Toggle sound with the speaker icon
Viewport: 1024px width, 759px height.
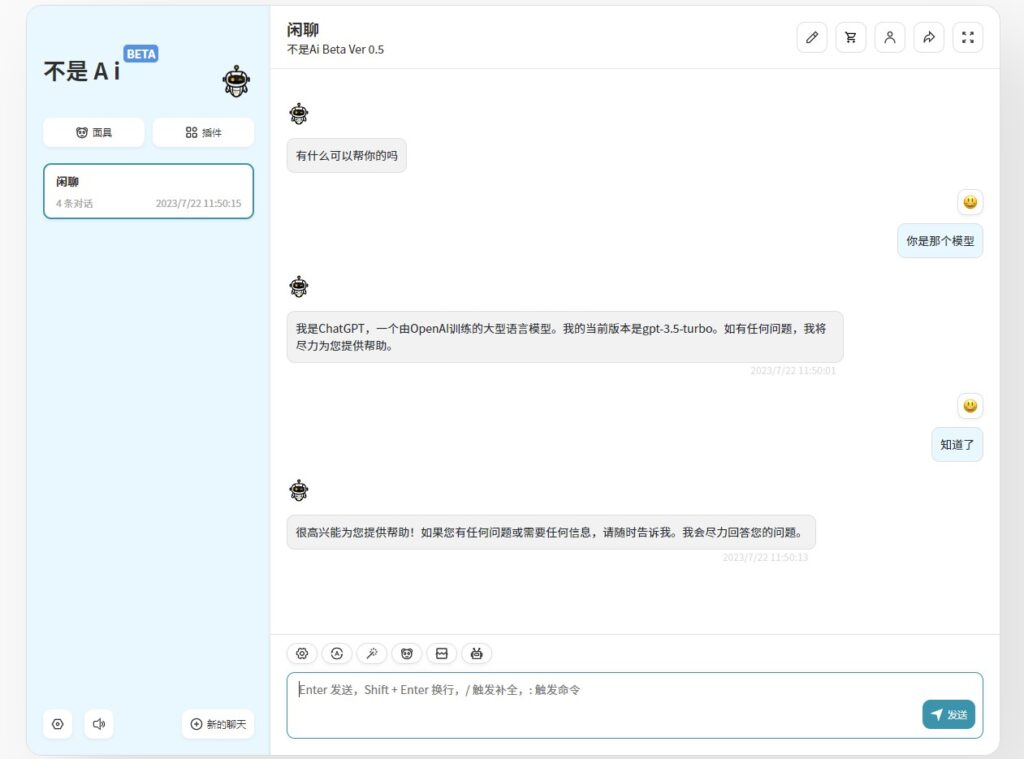point(99,724)
